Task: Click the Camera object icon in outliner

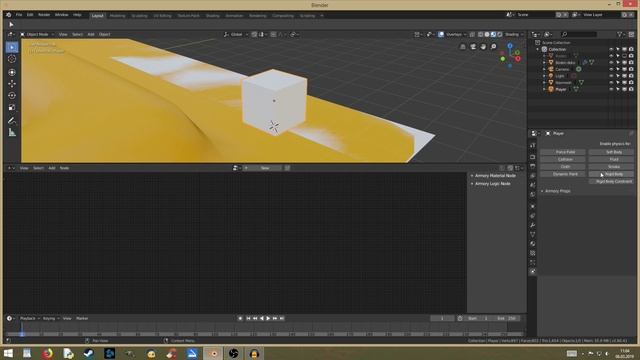Action: [x=551, y=69]
